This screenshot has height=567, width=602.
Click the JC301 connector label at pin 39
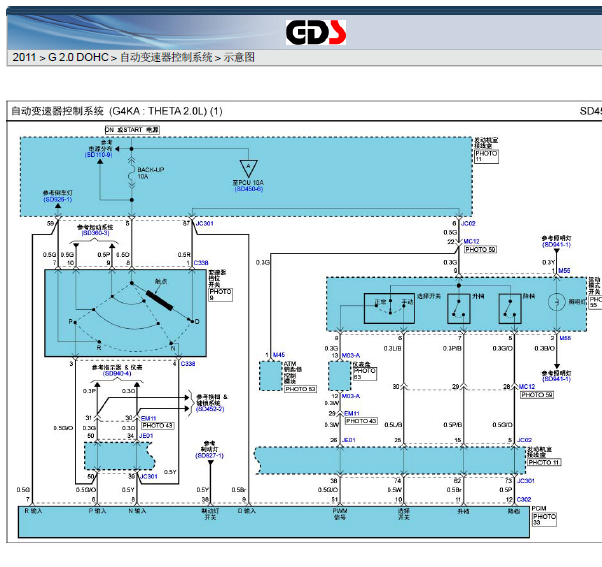coord(149,476)
